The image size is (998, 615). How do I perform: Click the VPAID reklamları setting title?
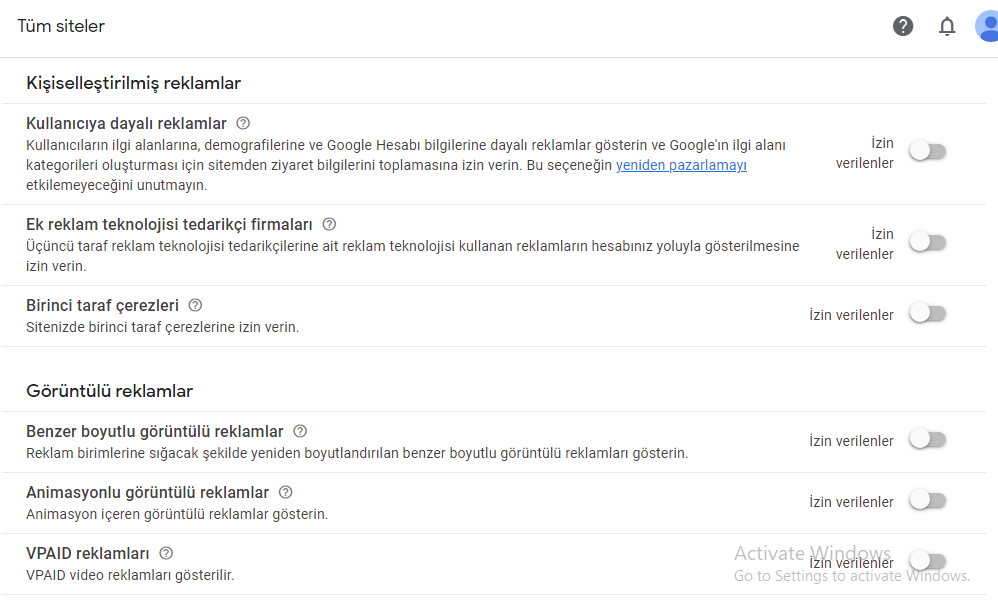pyautogui.click(x=88, y=553)
